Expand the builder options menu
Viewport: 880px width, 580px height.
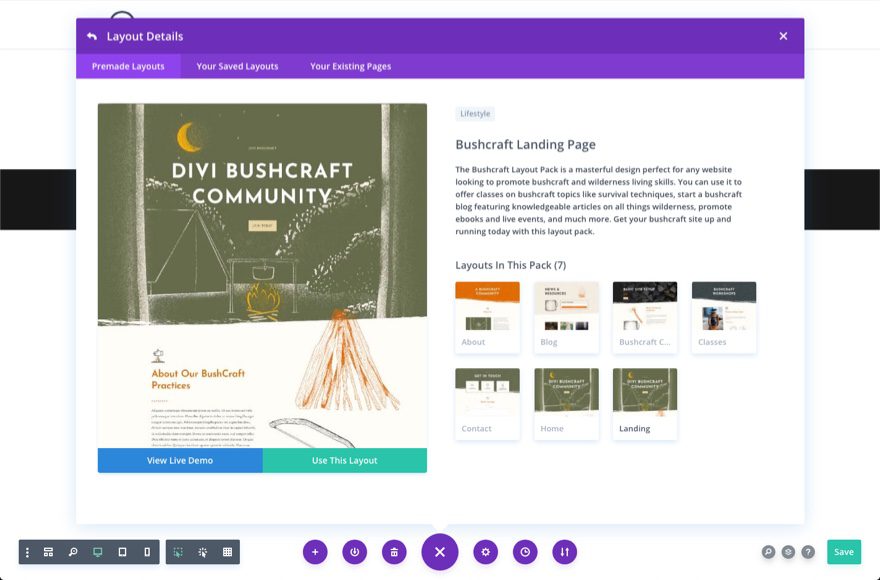(25, 551)
